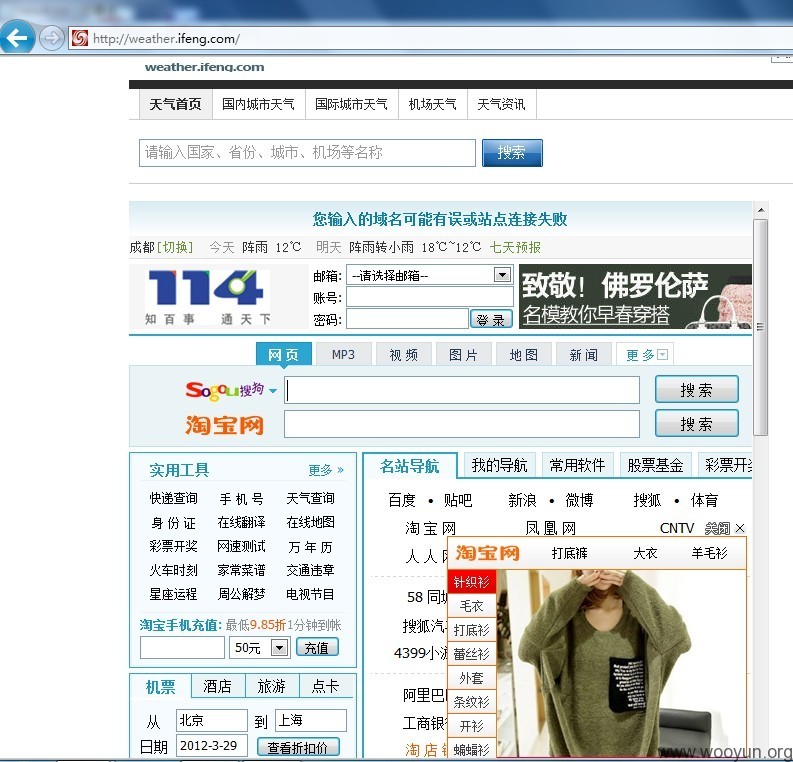The height and width of the screenshot is (762, 793).
Task: Open the 新浪 site link
Action: (x=522, y=500)
